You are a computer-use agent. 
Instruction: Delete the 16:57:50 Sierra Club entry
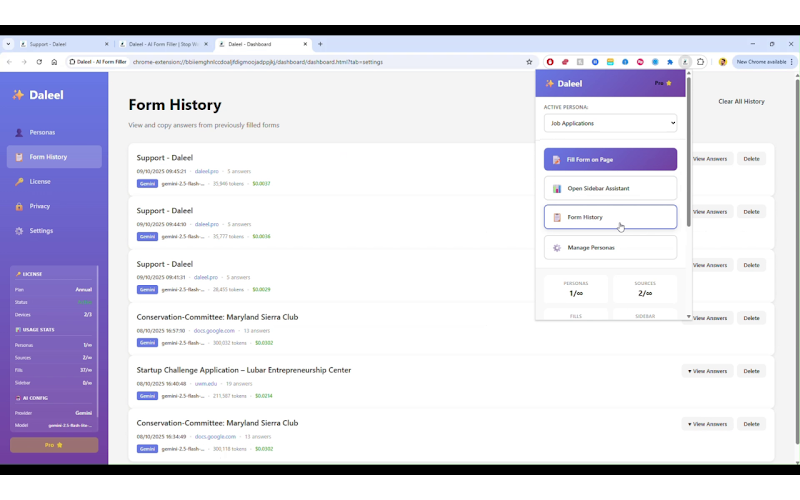tap(751, 318)
